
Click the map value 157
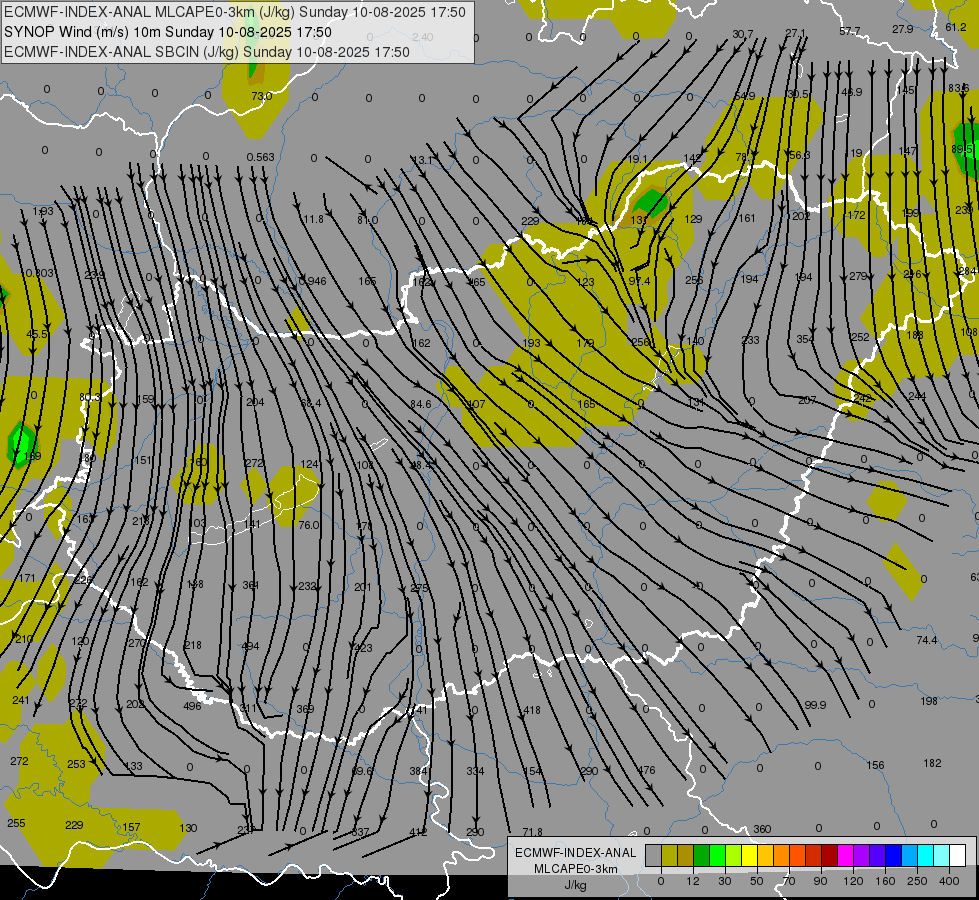pyautogui.click(x=131, y=828)
